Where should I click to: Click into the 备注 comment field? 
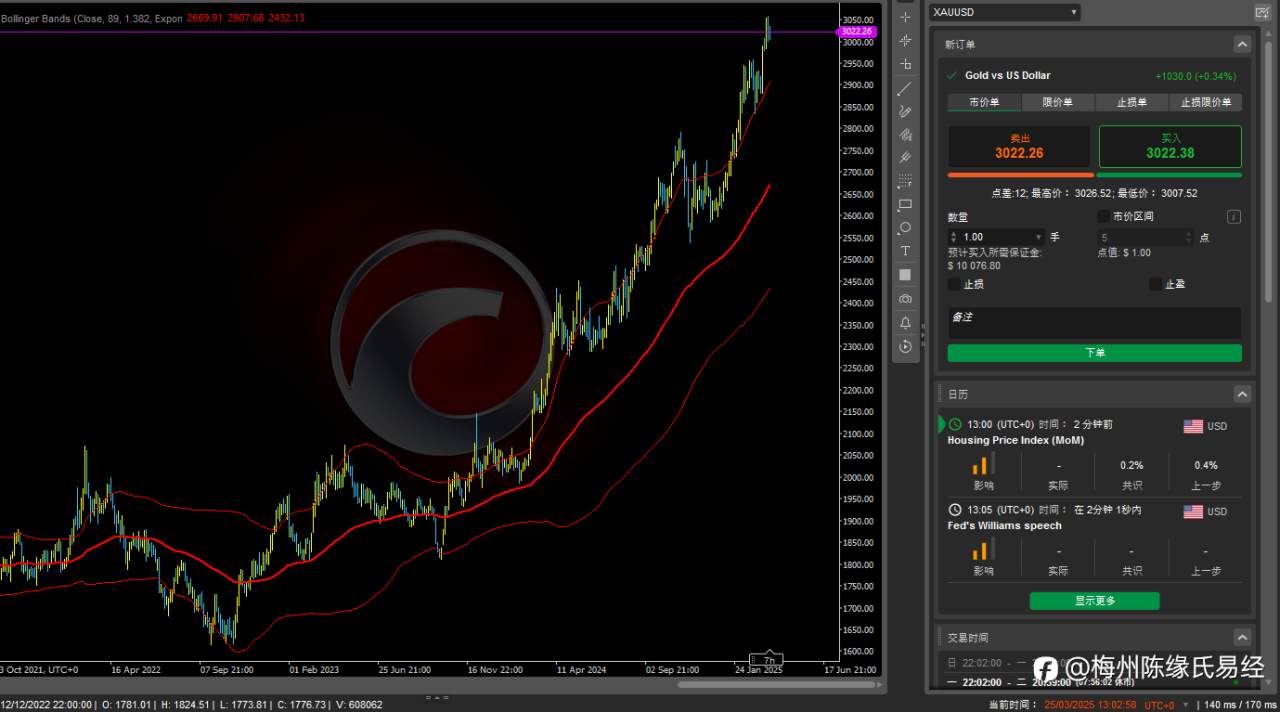point(1094,322)
